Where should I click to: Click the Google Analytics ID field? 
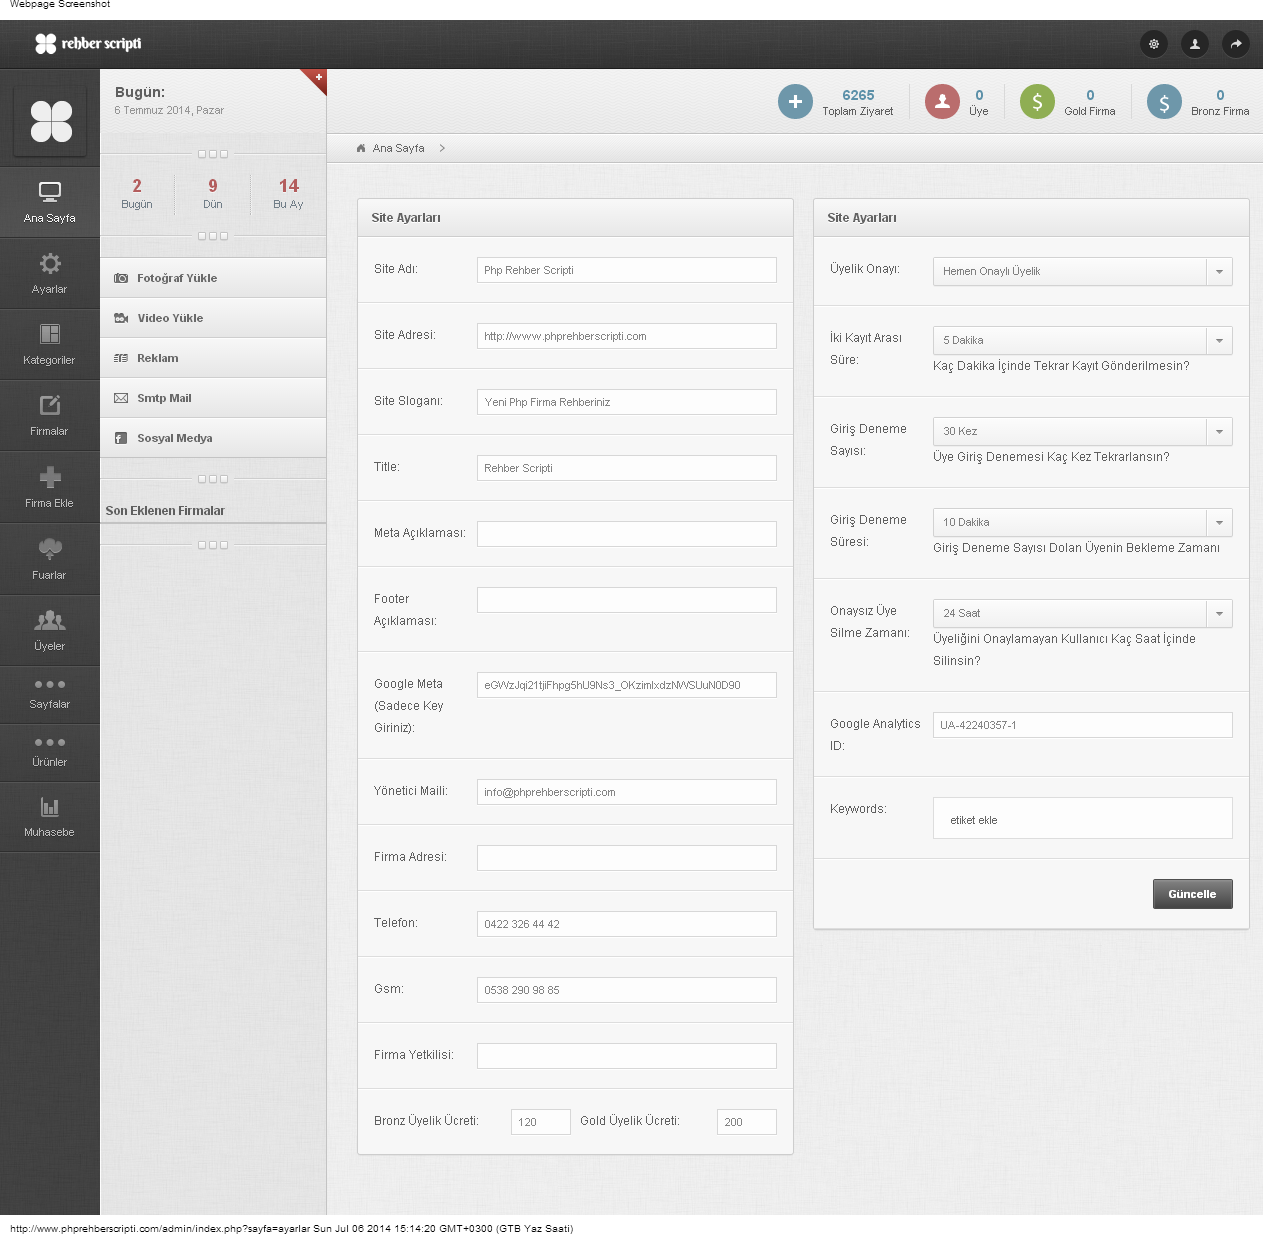(1082, 725)
